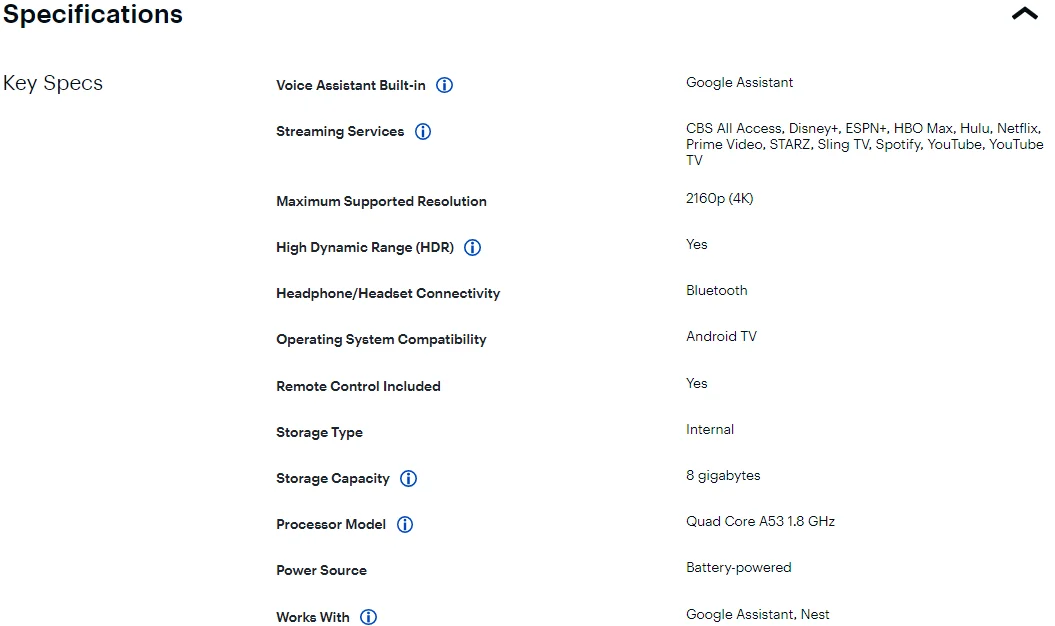This screenshot has width=1055, height=626.
Task: Open info icon for Works With
Action: (368, 617)
